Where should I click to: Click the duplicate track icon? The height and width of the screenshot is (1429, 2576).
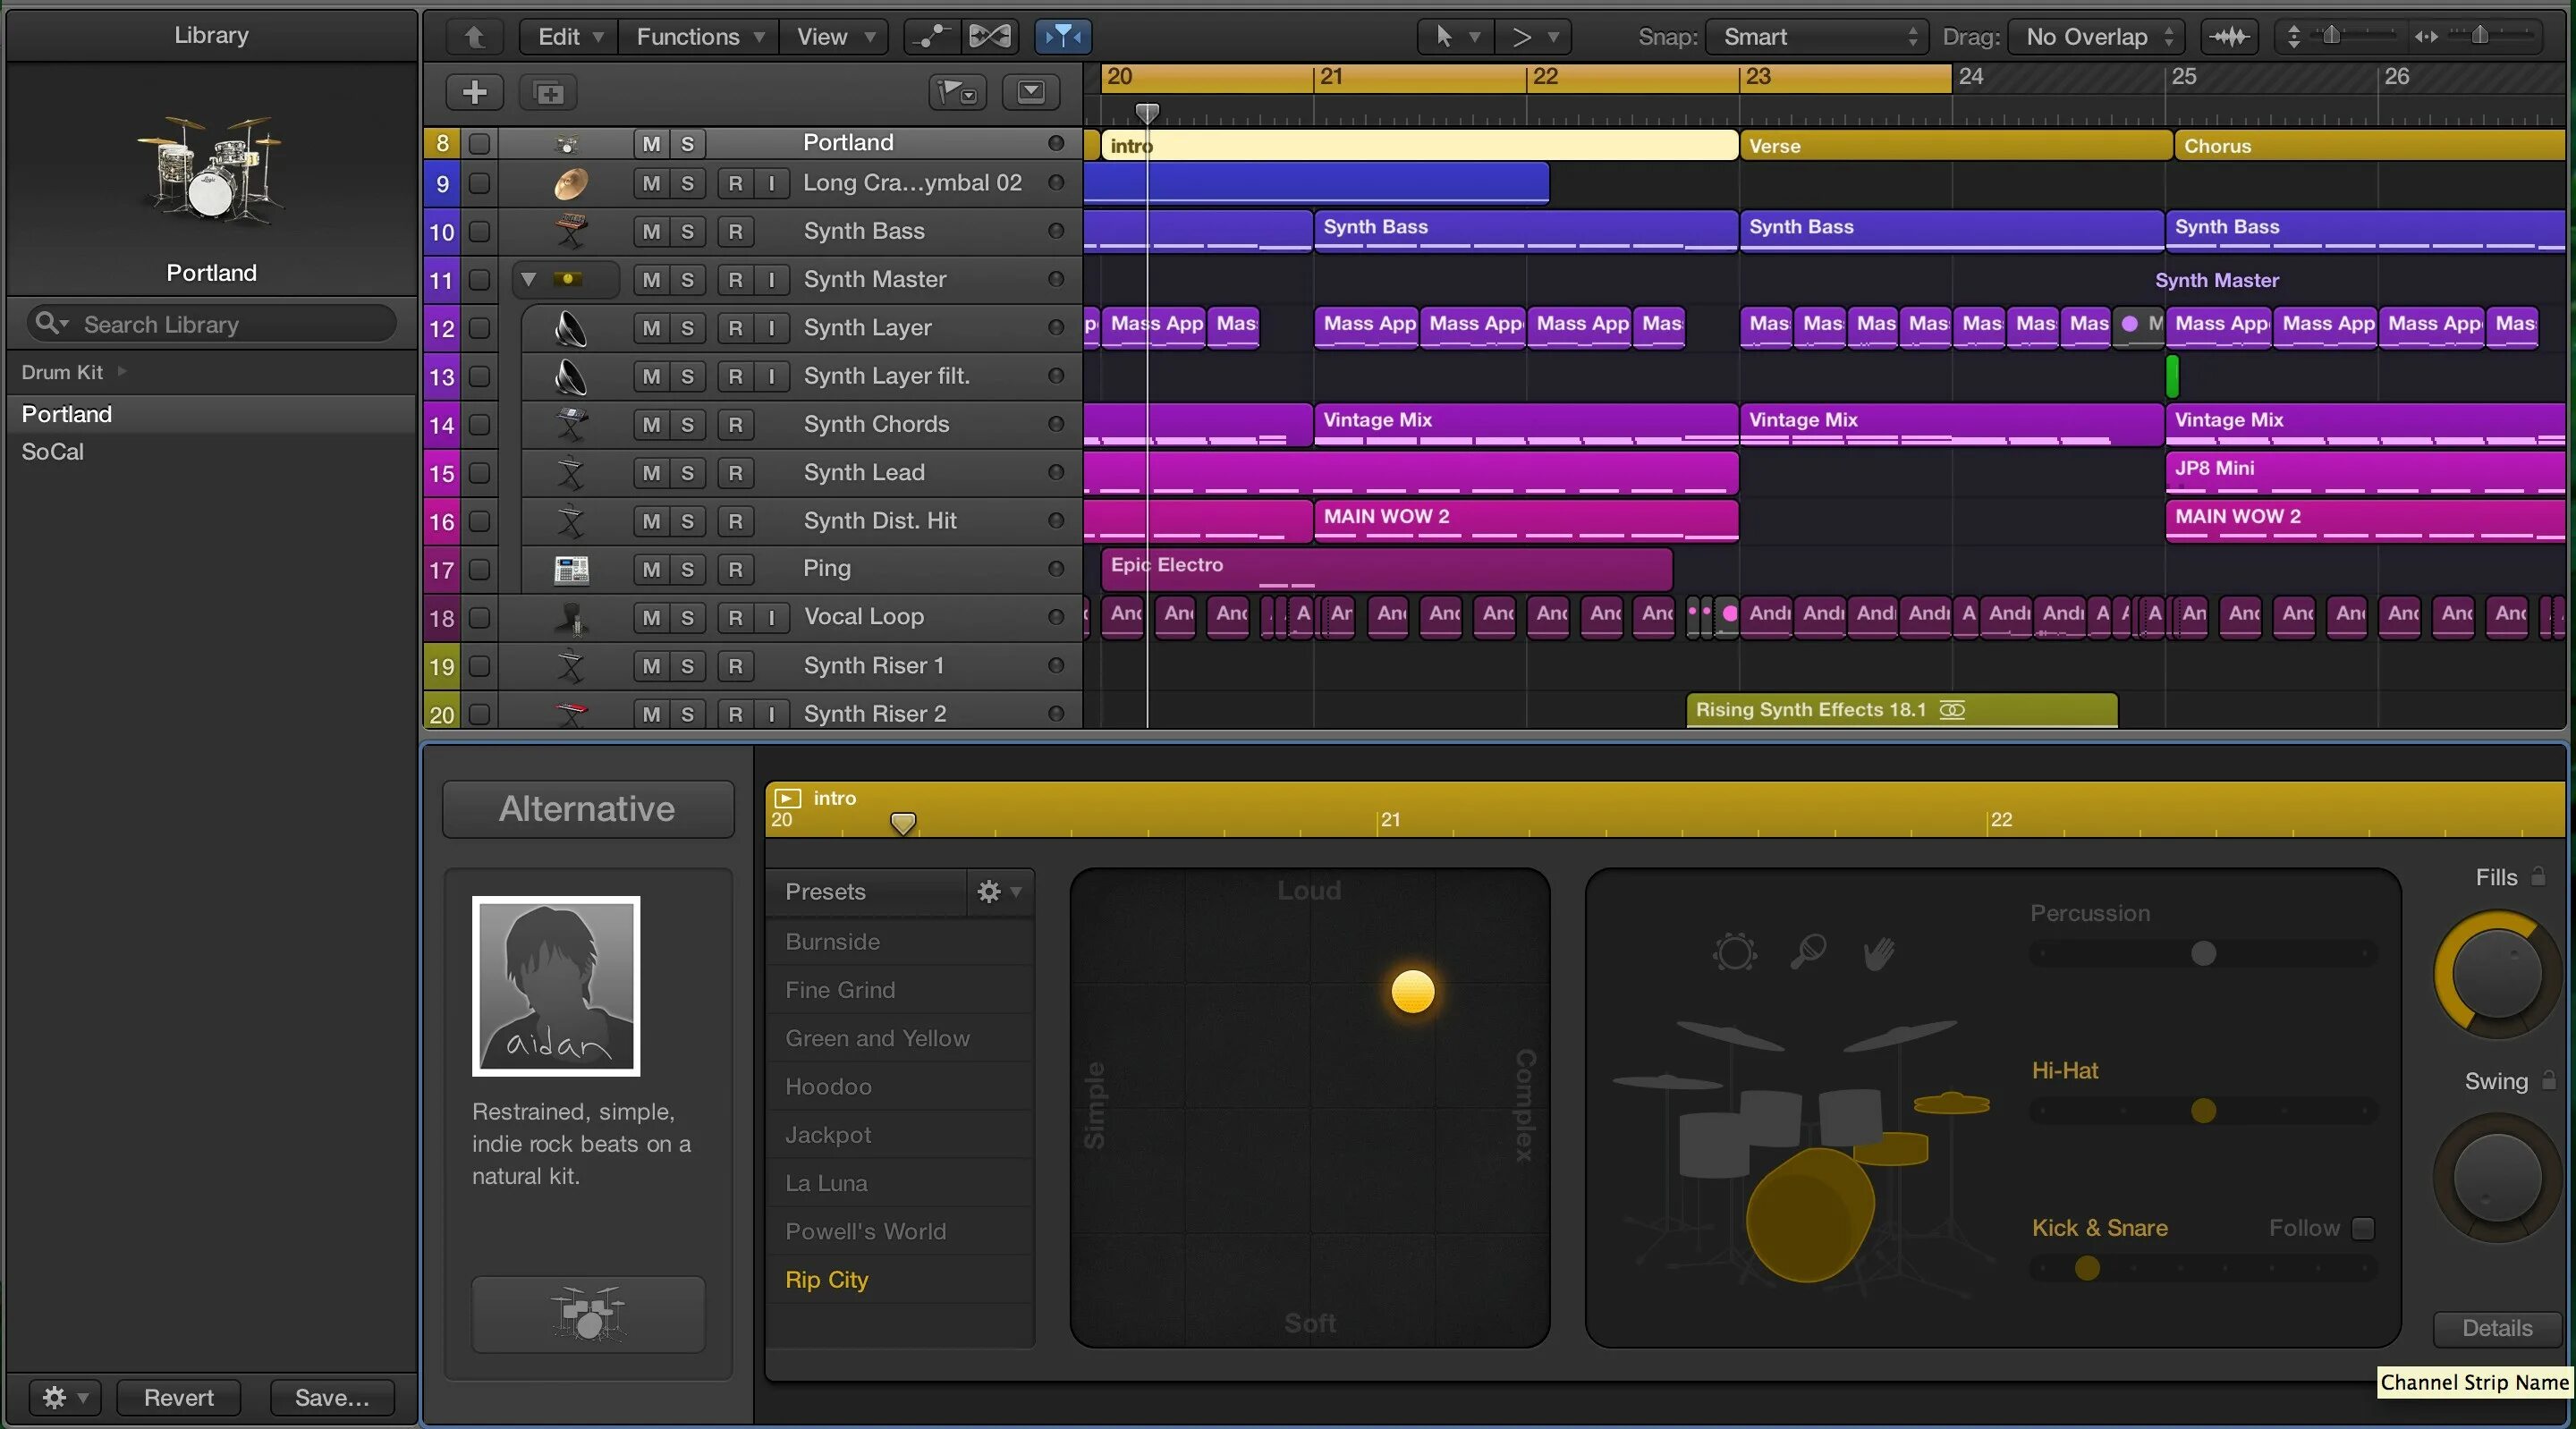pos(548,93)
